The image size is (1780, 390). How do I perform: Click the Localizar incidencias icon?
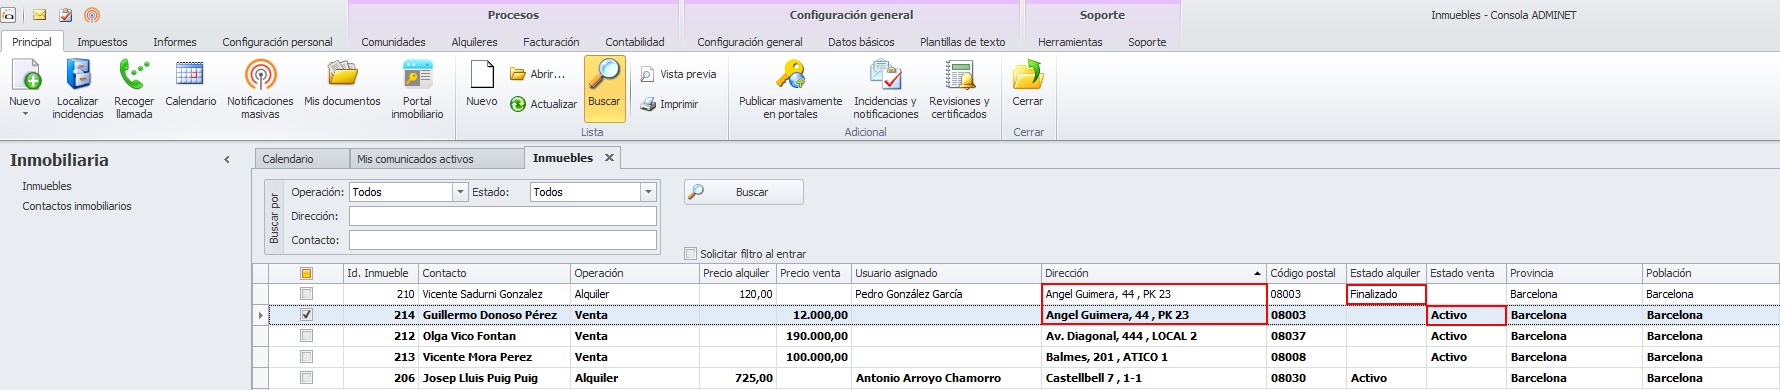(x=78, y=75)
